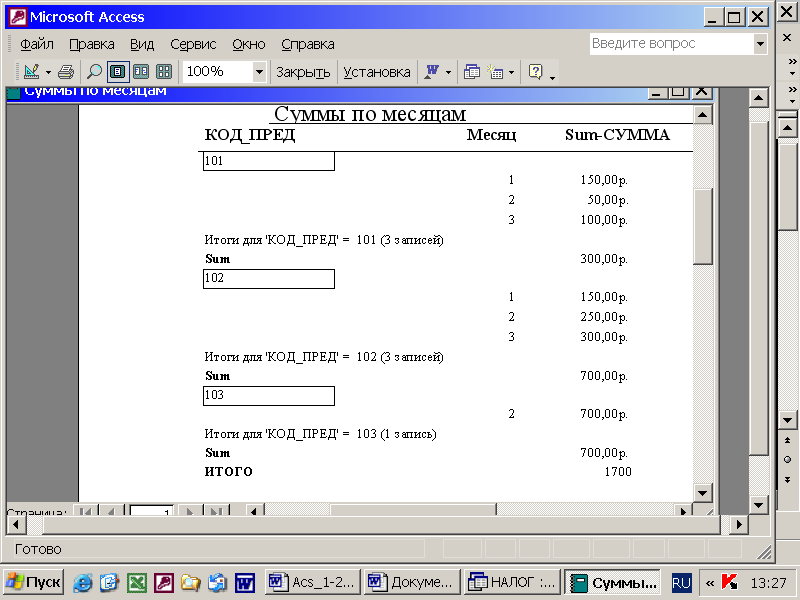Expand hidden tray icons chevron
This screenshot has width=800, height=600.
(x=710, y=583)
